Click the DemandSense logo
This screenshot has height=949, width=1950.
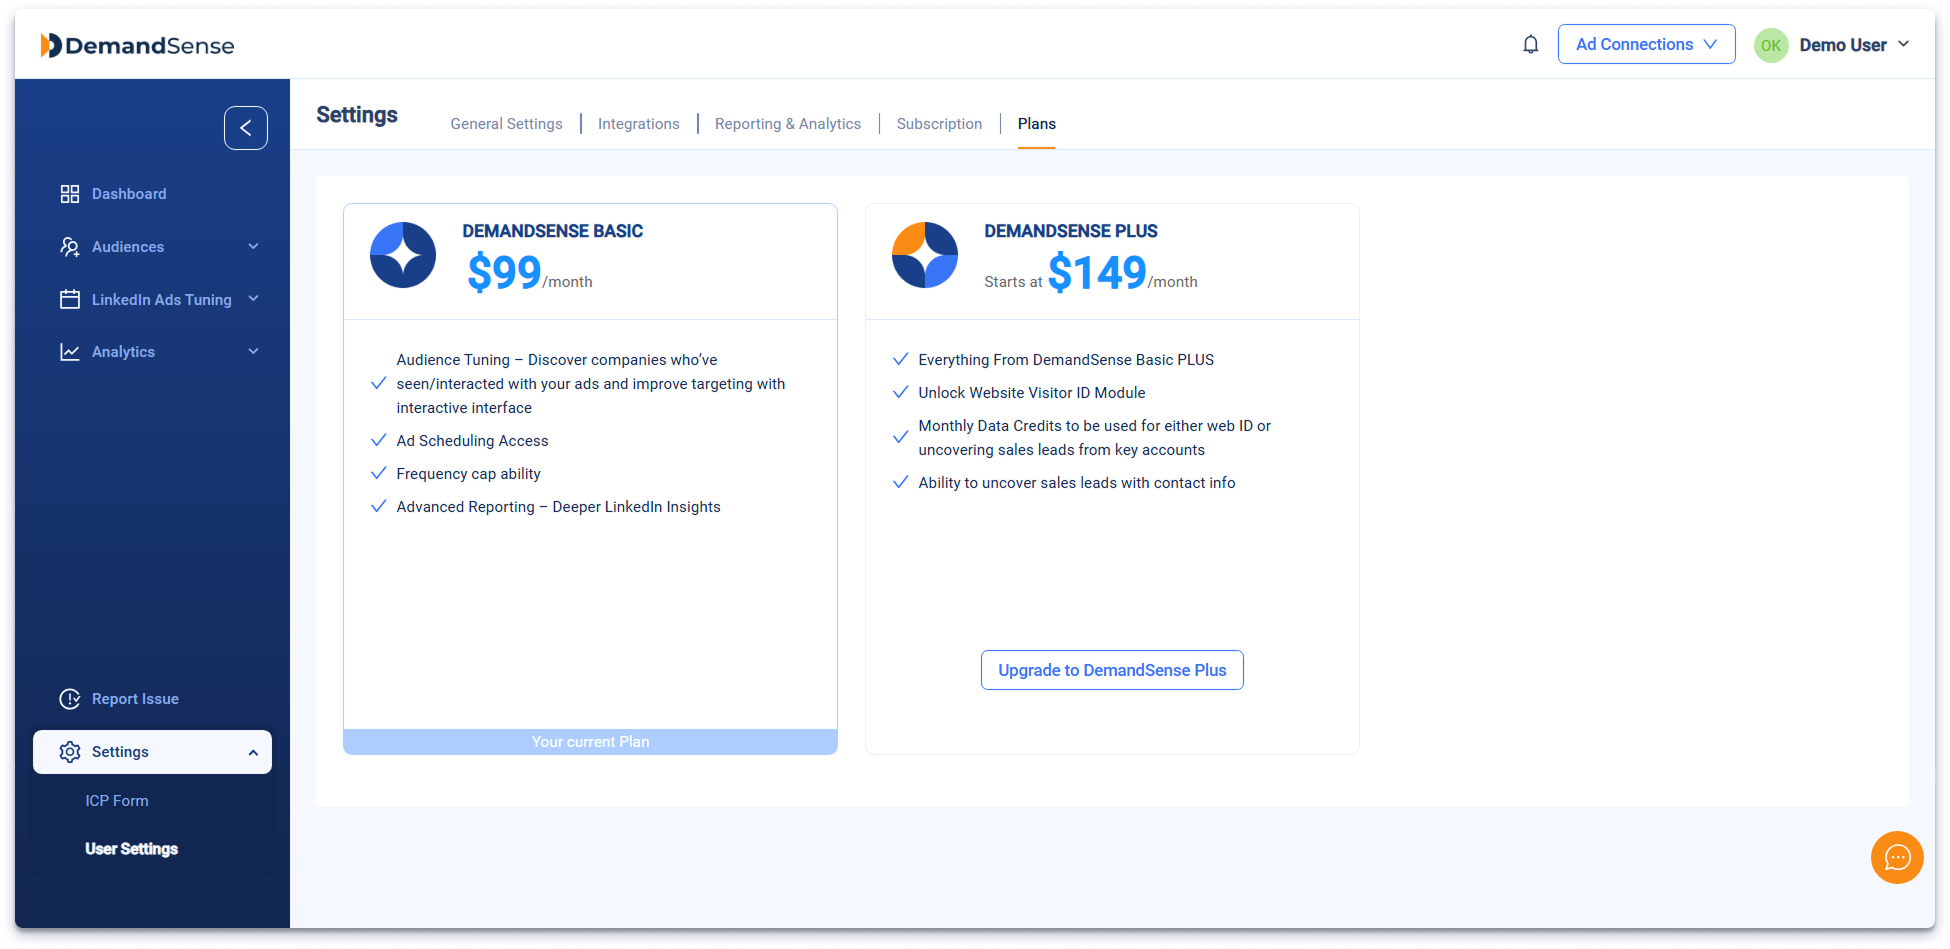137,45
